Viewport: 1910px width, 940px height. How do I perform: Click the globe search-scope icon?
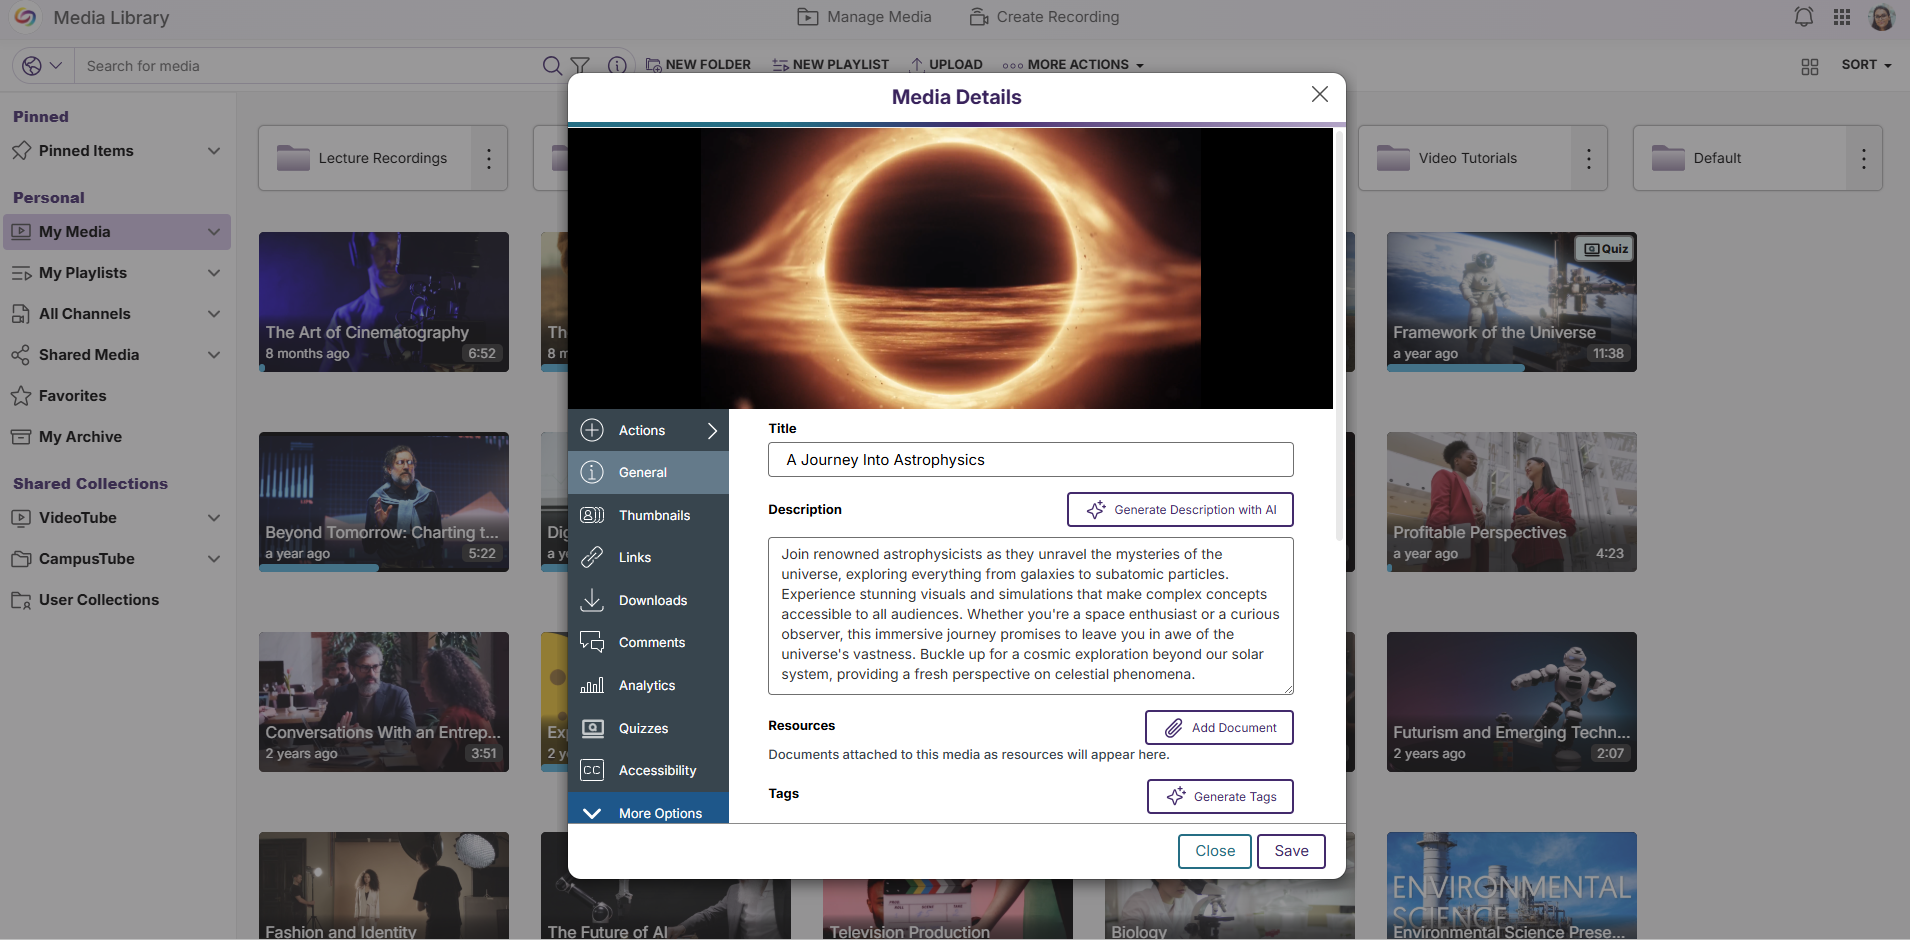click(32, 66)
